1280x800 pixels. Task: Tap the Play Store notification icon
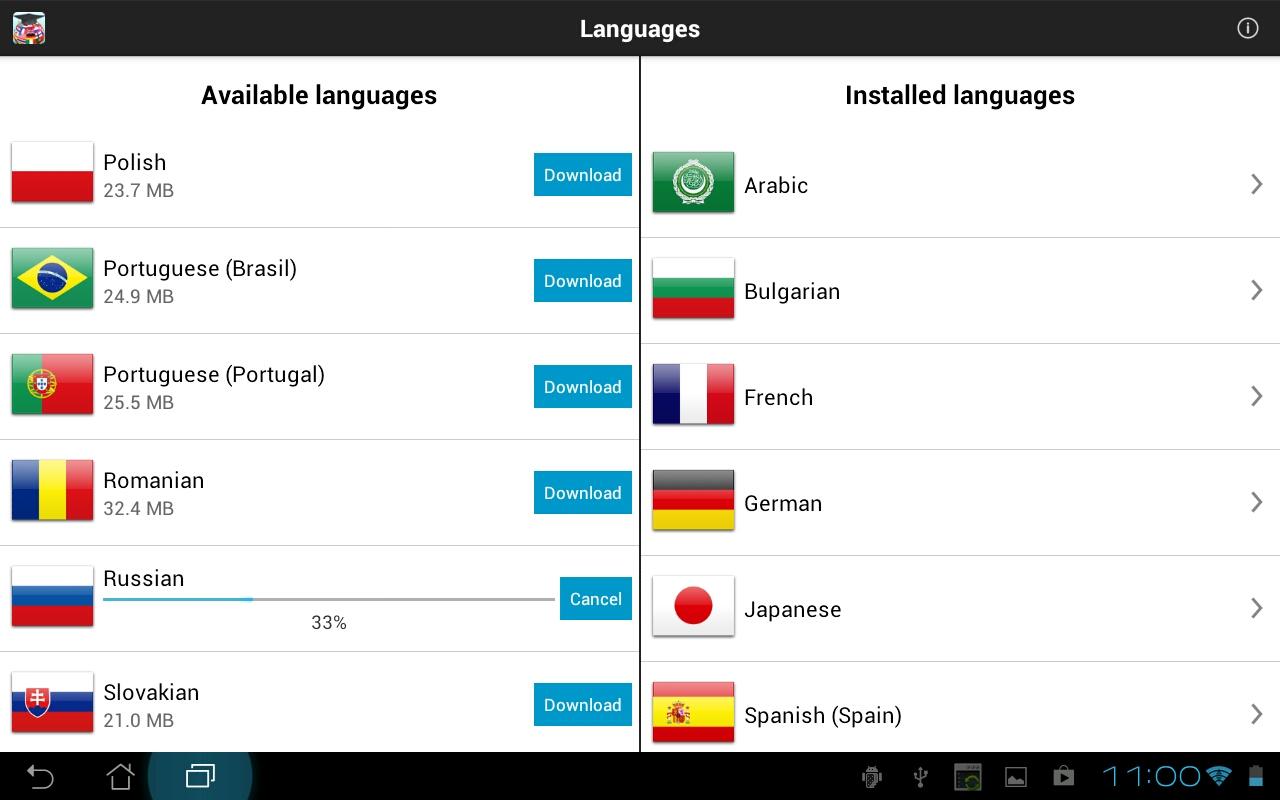coord(1063,777)
